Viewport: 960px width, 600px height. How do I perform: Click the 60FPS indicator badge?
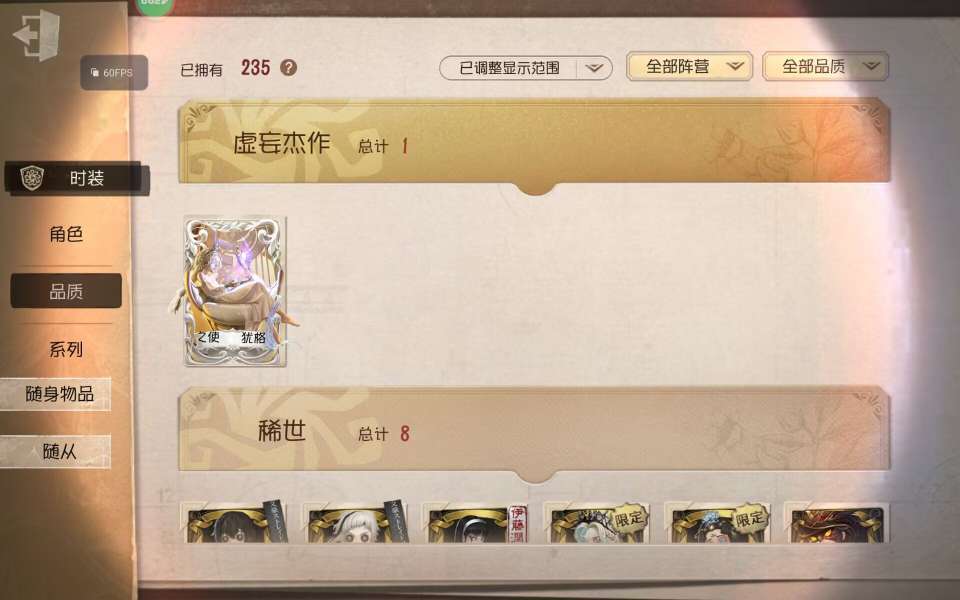114,72
